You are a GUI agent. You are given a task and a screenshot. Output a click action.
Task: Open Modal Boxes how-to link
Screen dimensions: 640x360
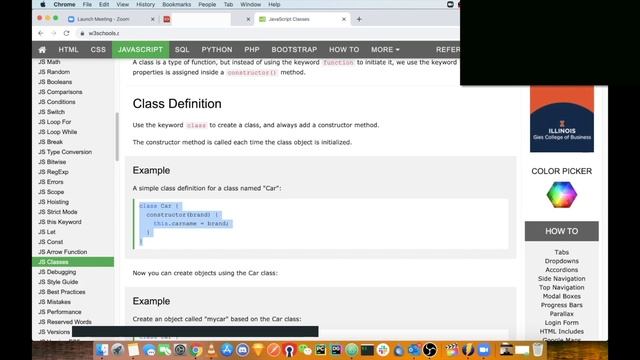click(x=562, y=296)
